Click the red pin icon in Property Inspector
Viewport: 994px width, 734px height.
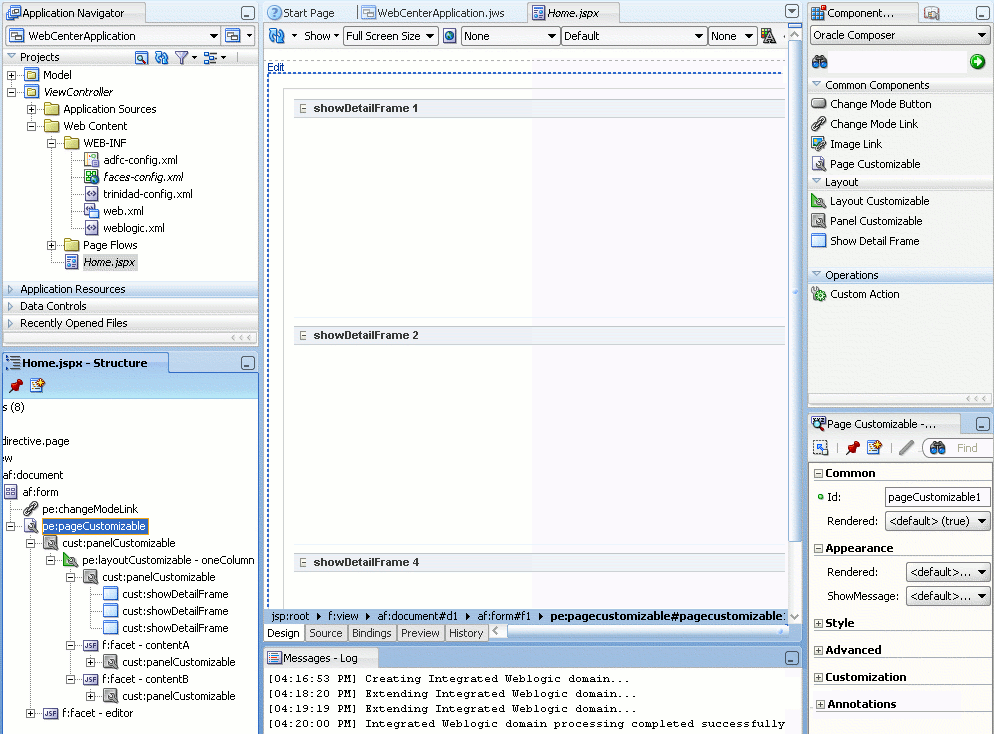[x=853, y=448]
